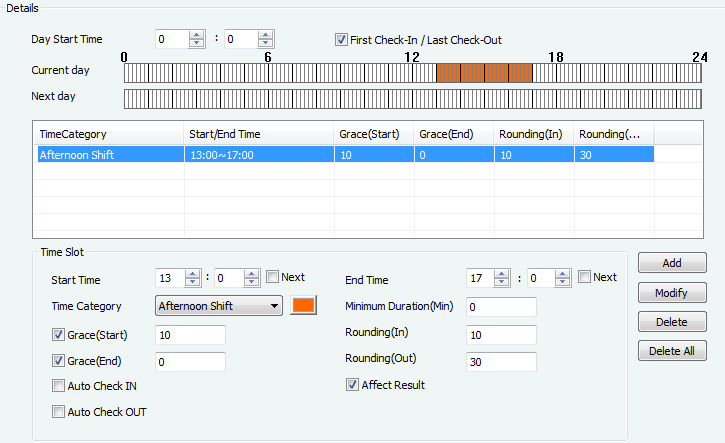Click the Add button
Image resolution: width=725 pixels, height=443 pixels.
coord(672,263)
